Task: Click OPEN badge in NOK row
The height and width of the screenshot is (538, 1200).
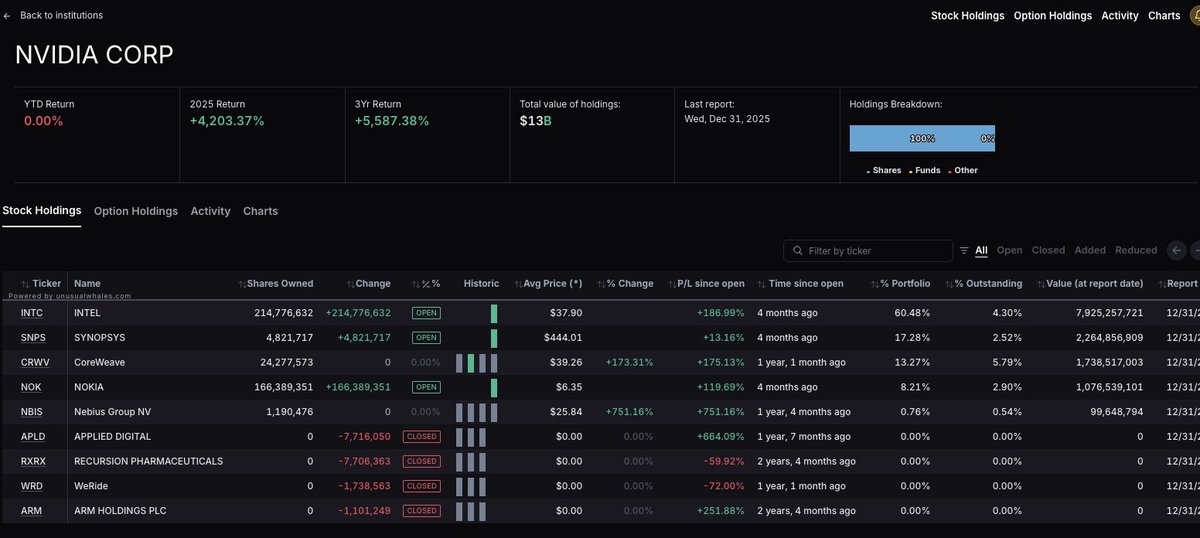Action: tap(426, 387)
